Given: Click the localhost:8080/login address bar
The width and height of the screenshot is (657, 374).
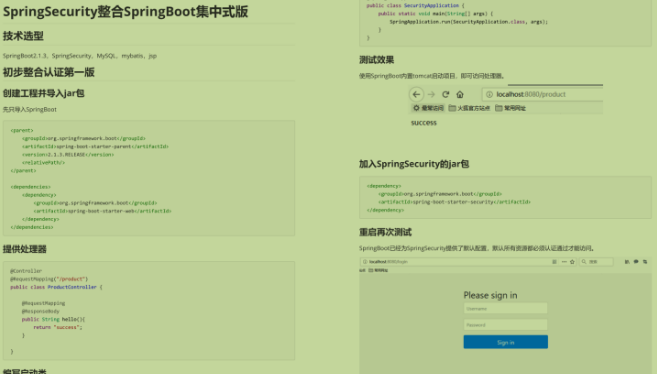Looking at the screenshot, I should (455, 262).
